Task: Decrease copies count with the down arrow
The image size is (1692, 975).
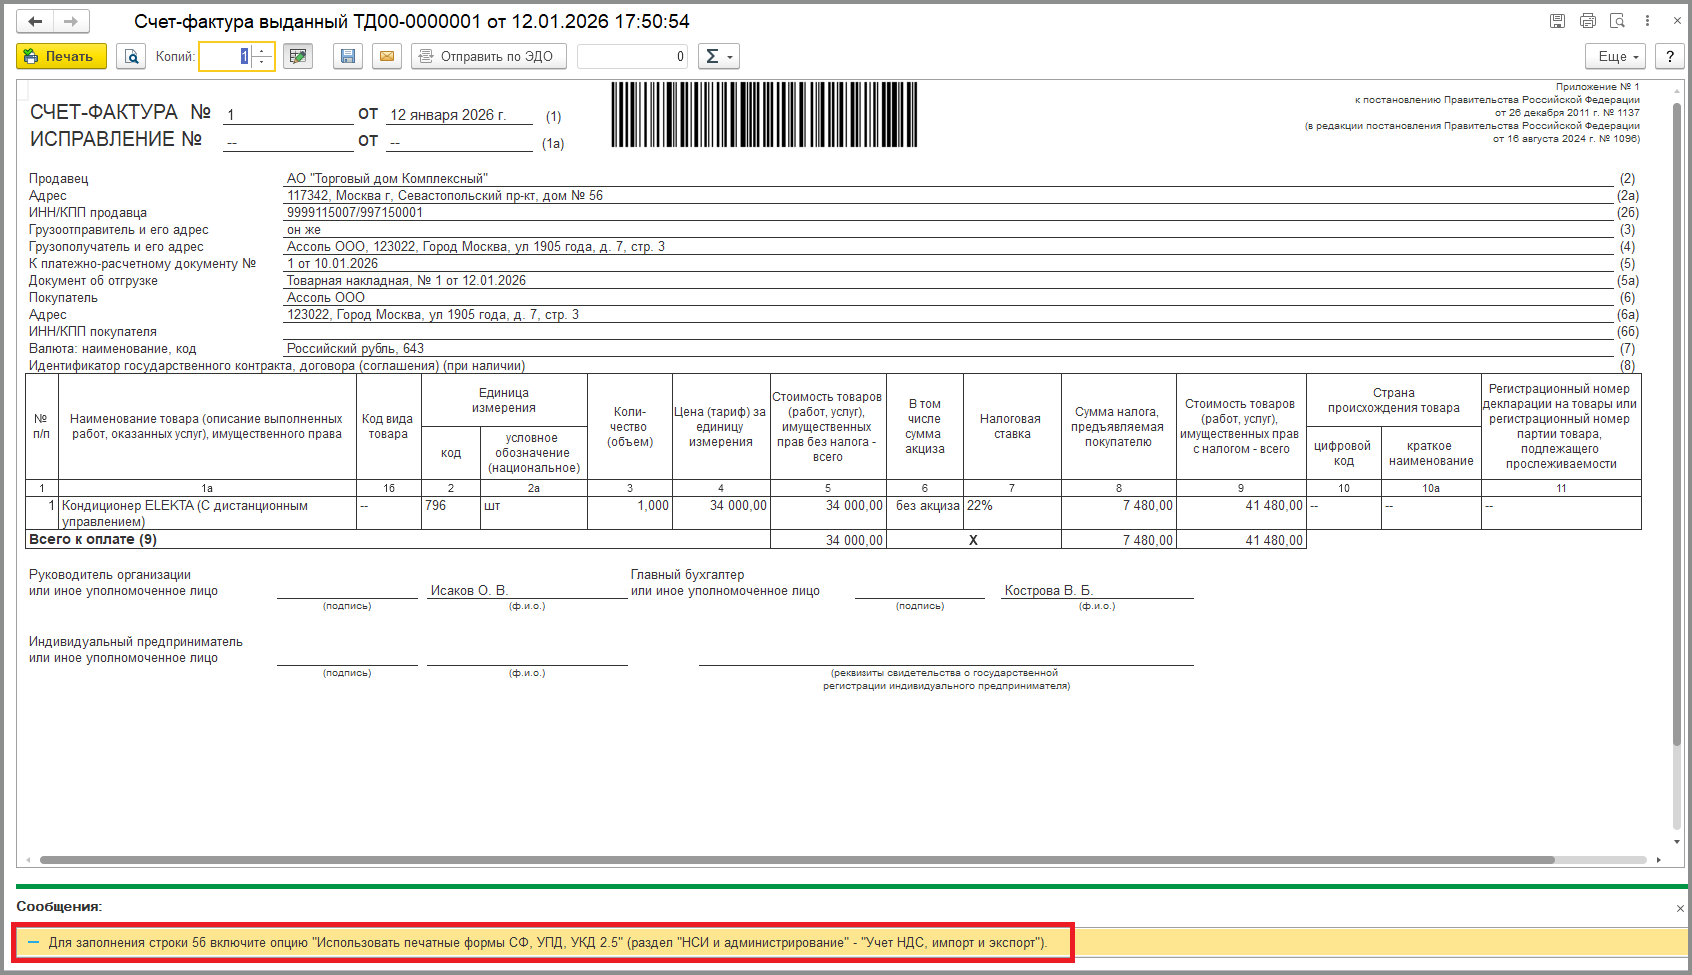Action: coord(262,63)
